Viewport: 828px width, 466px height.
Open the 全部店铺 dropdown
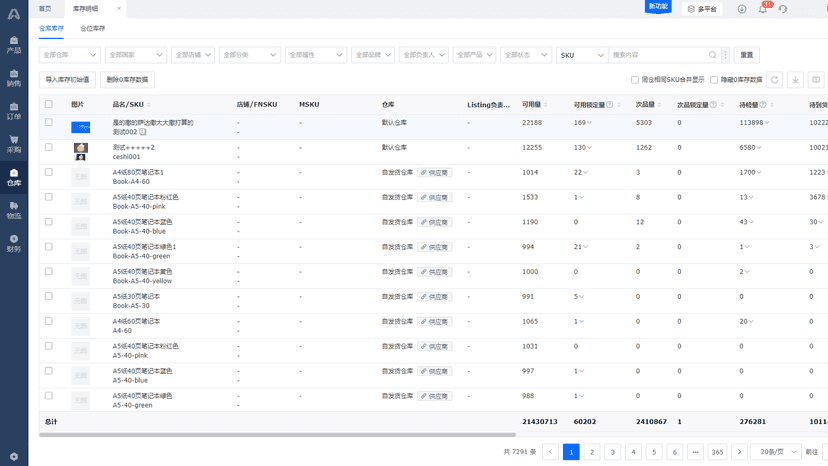pyautogui.click(x=193, y=55)
